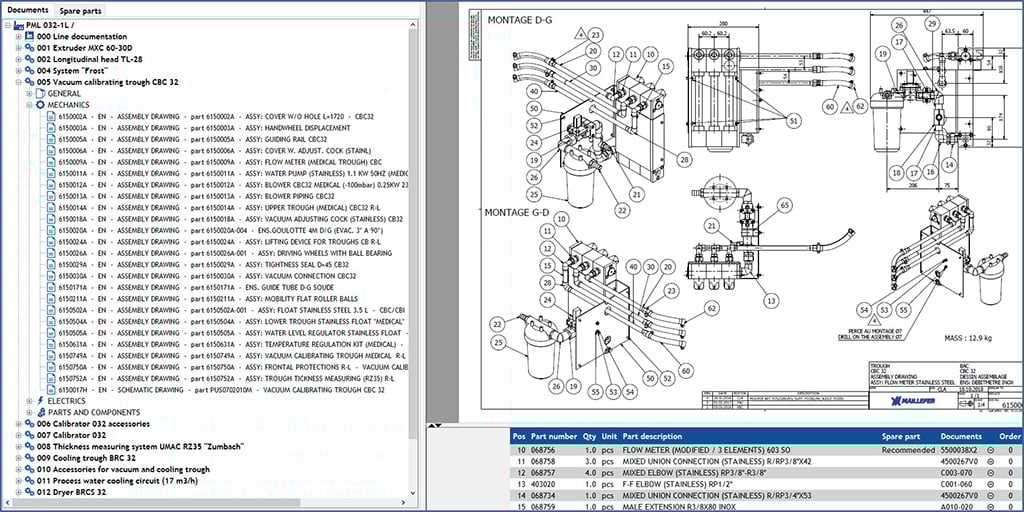This screenshot has height=512, width=1024.
Task: Expand the ELECTRICS folder
Action: (x=29, y=401)
